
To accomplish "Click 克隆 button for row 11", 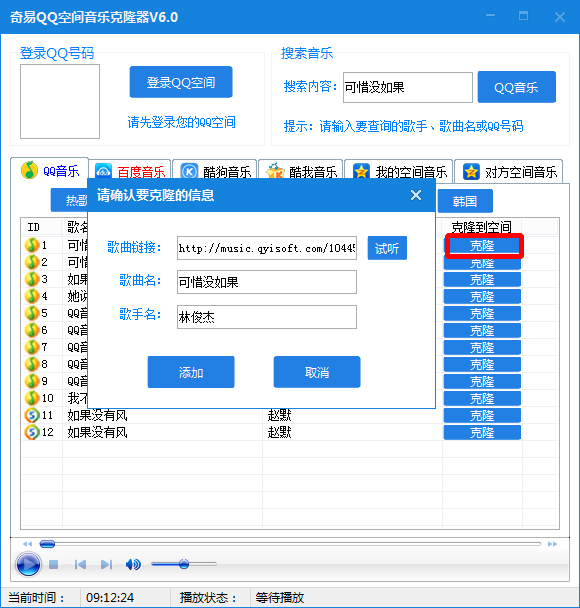I will tap(482, 416).
